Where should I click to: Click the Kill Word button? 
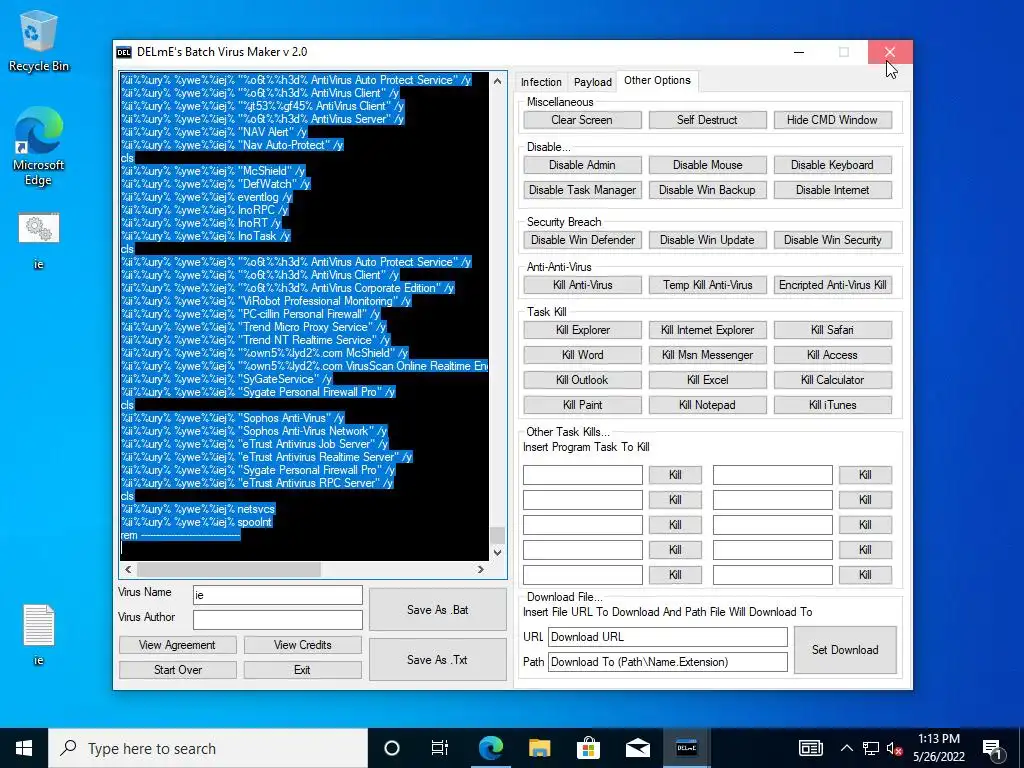point(582,355)
